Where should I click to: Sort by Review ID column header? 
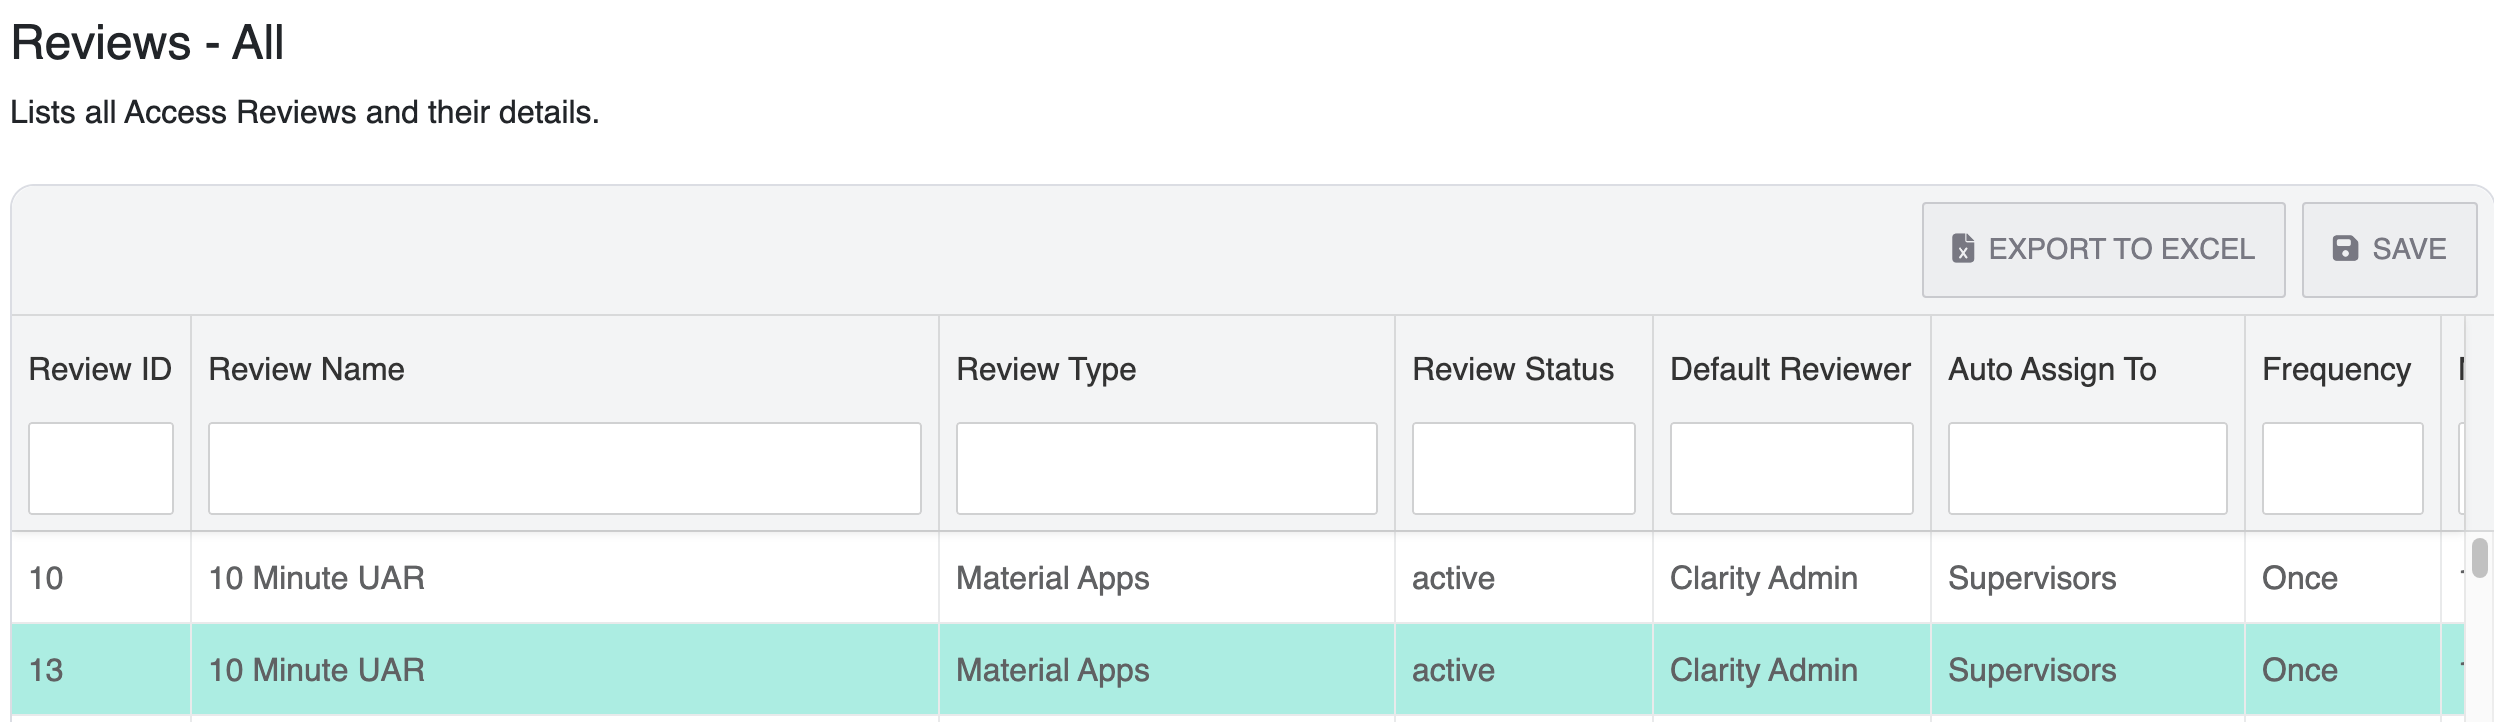click(100, 369)
